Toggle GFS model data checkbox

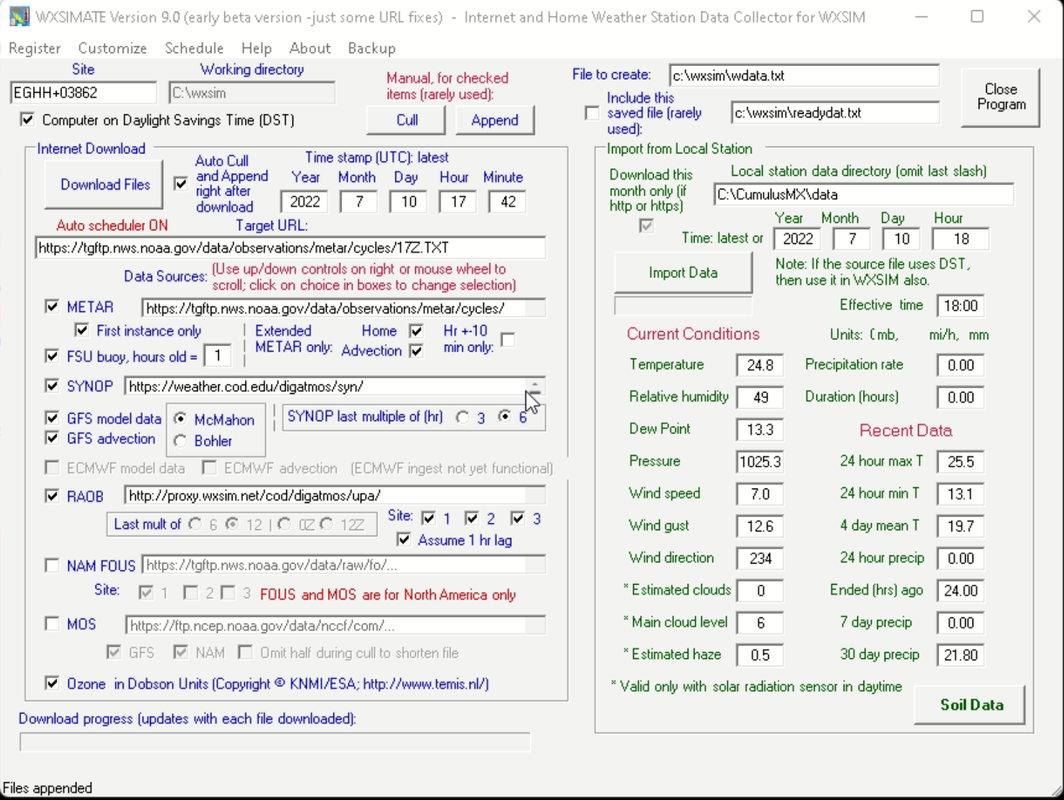pos(52,417)
